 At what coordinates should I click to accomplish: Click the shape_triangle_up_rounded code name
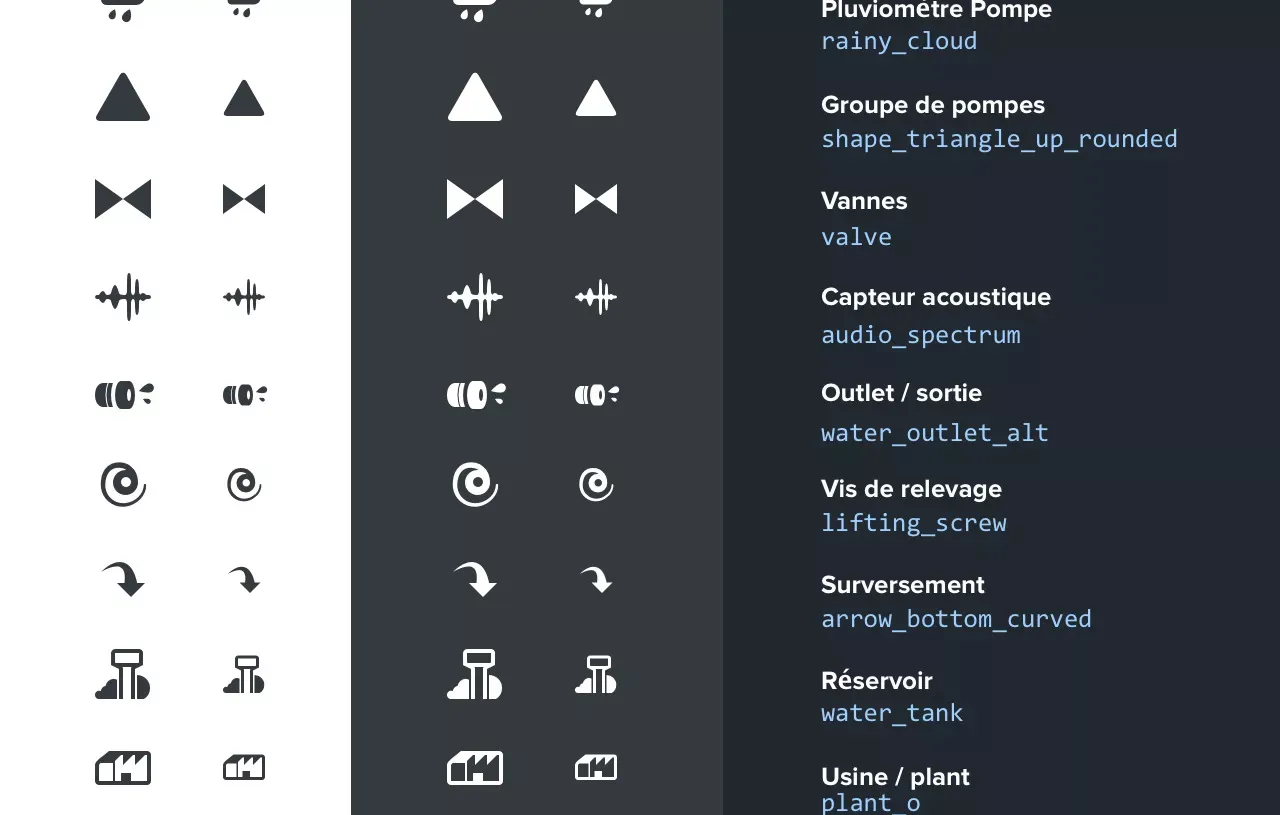(x=999, y=139)
